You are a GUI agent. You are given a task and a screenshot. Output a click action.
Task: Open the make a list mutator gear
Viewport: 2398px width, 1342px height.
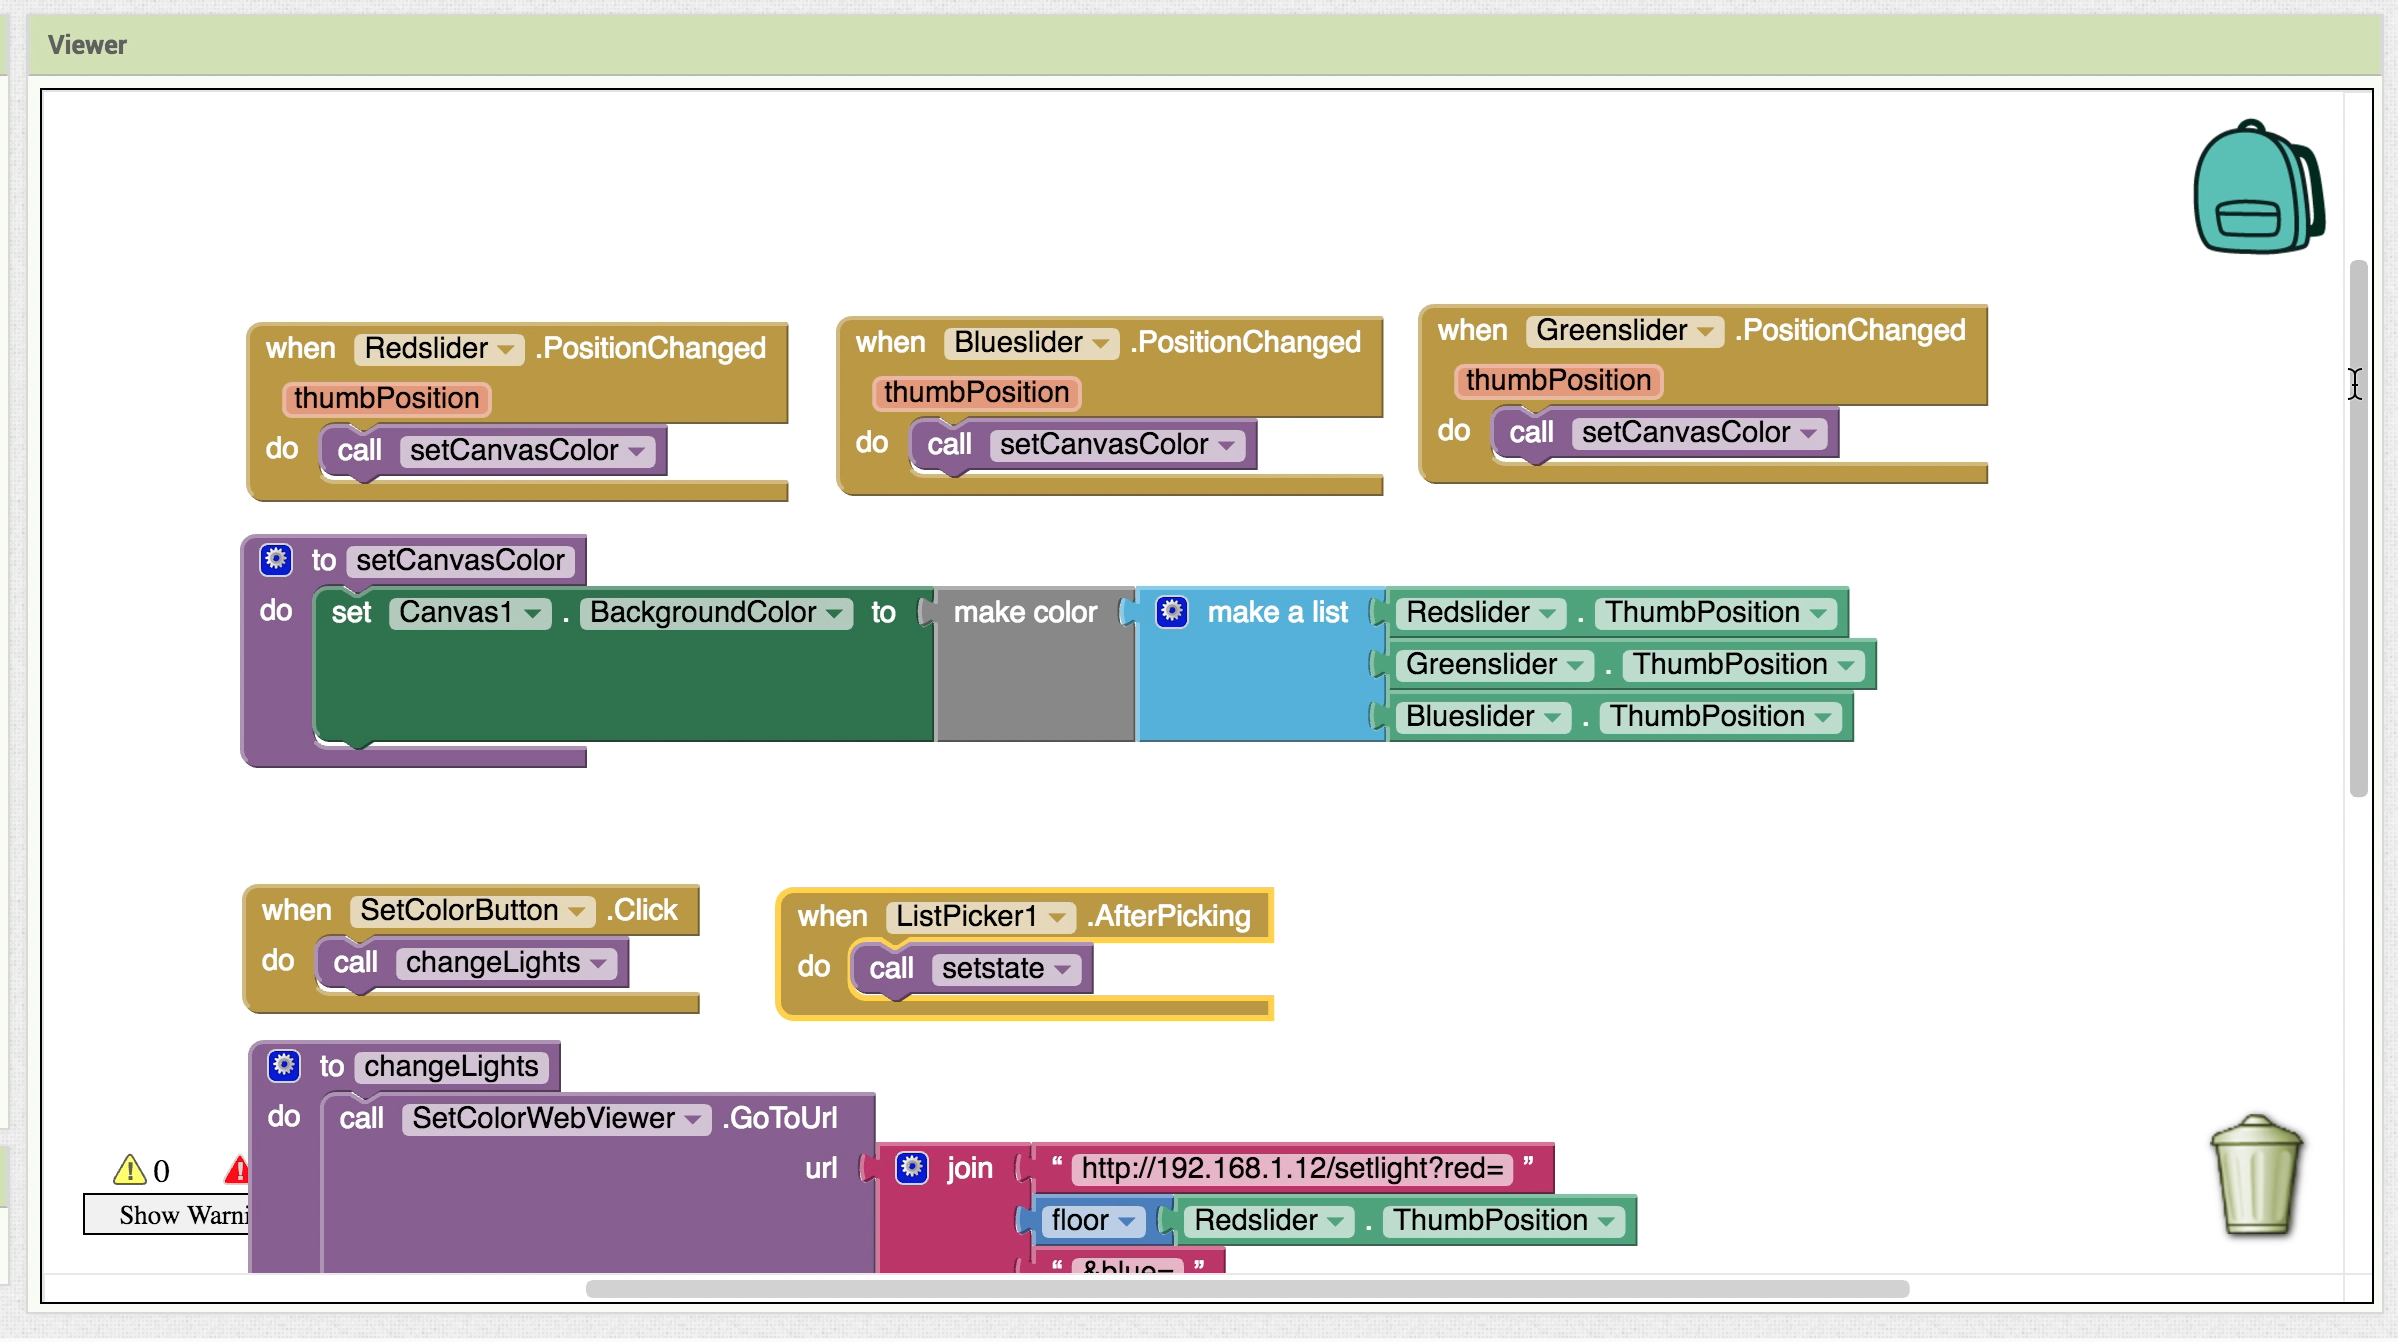coord(1172,611)
